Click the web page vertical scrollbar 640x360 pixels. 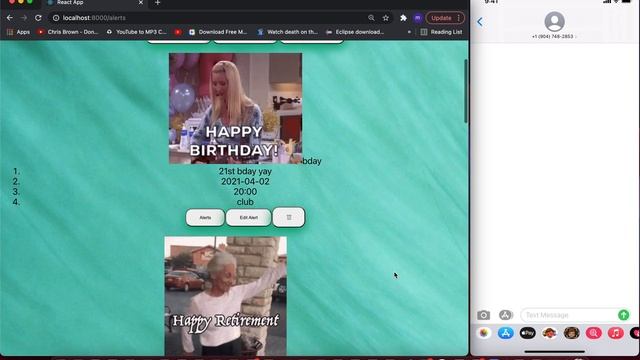click(466, 91)
